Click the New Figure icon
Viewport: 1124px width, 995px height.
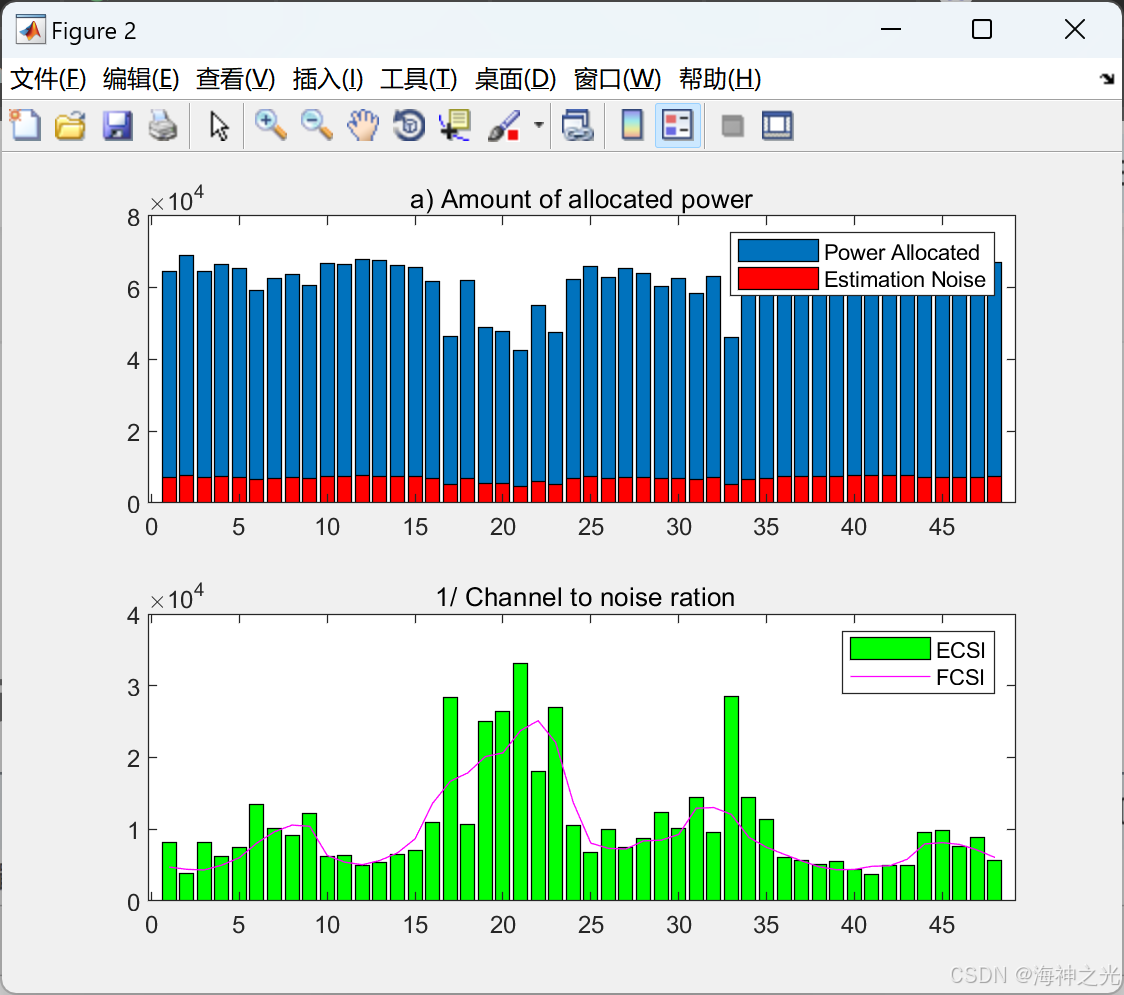click(25, 125)
